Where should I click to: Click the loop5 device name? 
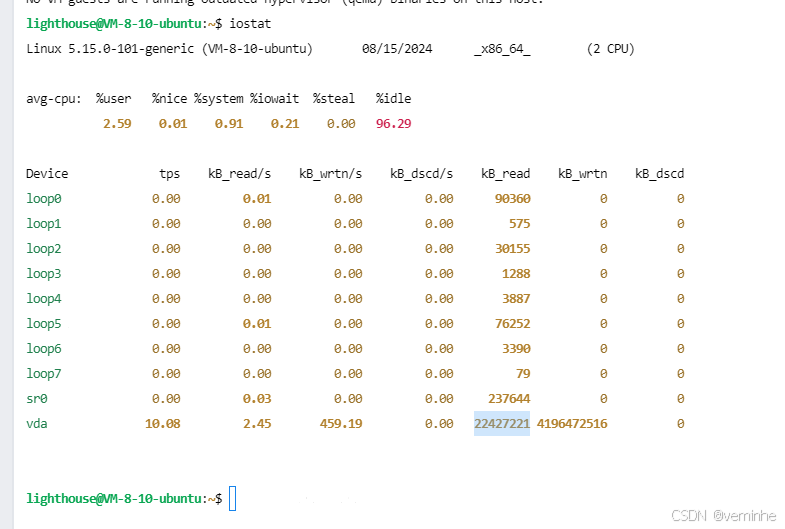pos(44,324)
